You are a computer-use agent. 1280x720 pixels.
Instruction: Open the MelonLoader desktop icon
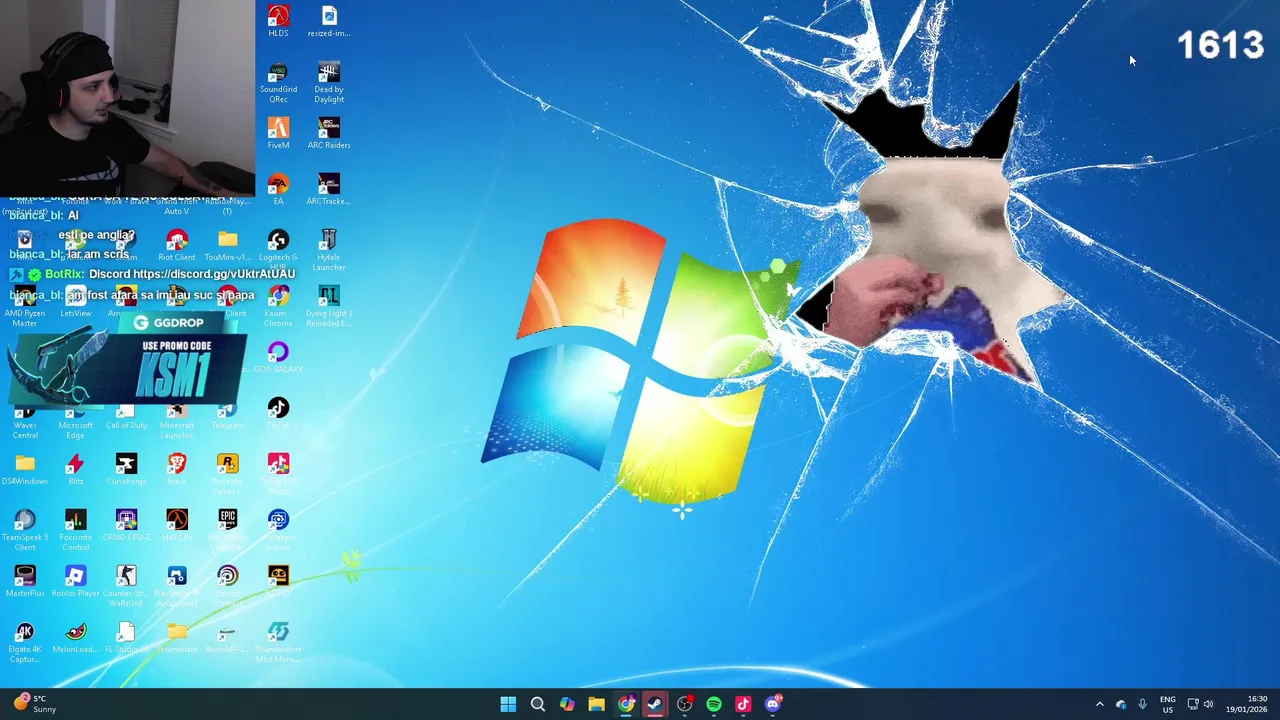(75, 637)
